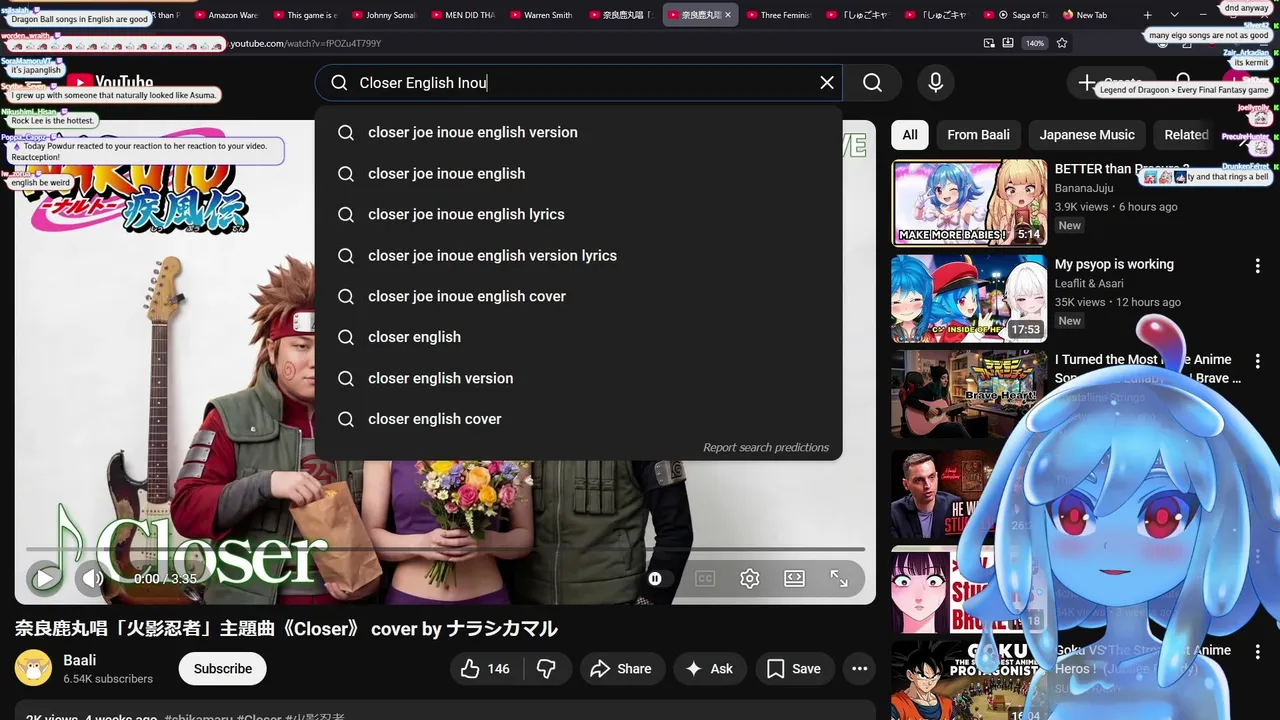
Task: Click the video title text
Action: tap(286, 629)
